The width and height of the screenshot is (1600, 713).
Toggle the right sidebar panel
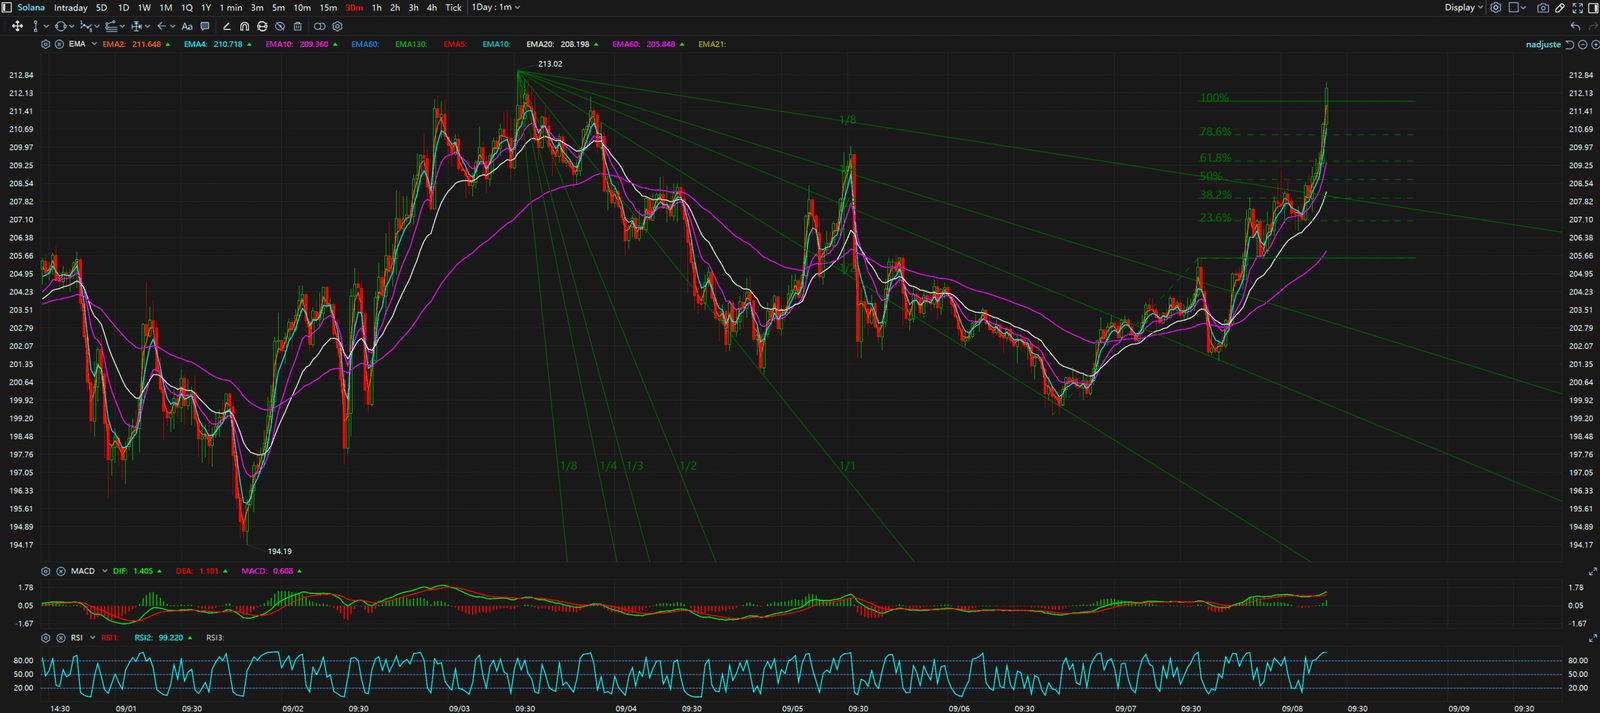(x=1593, y=7)
